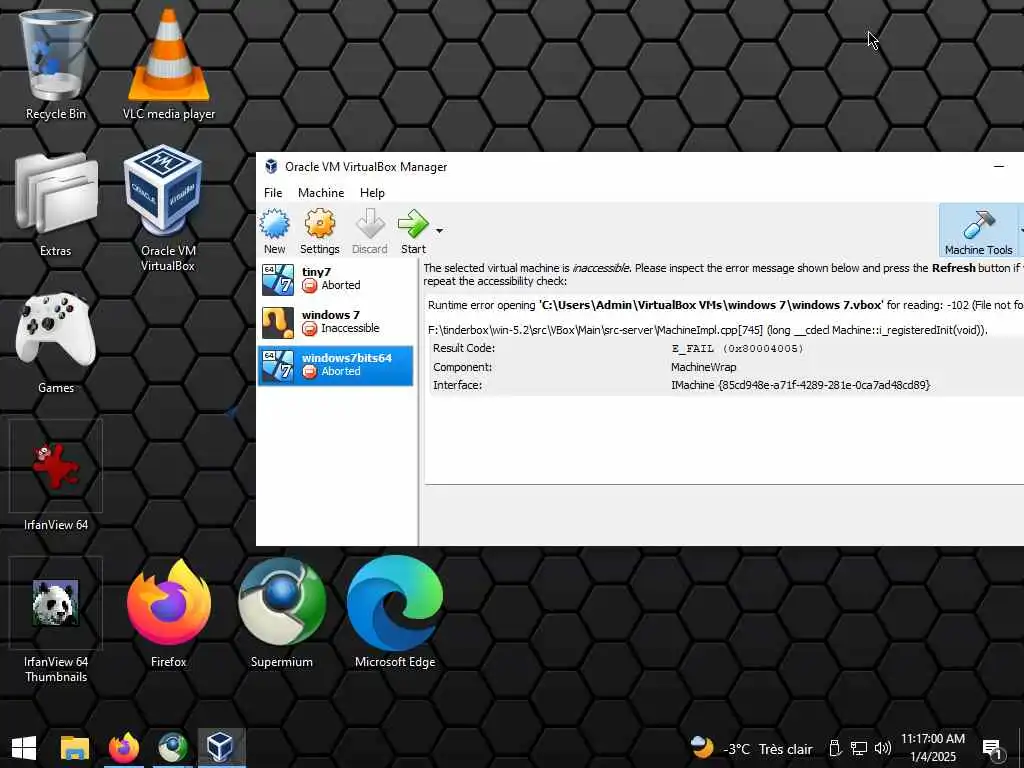Click the Aborted status icon for tiny7
Viewport: 1024px width, 768px height.
coord(310,285)
